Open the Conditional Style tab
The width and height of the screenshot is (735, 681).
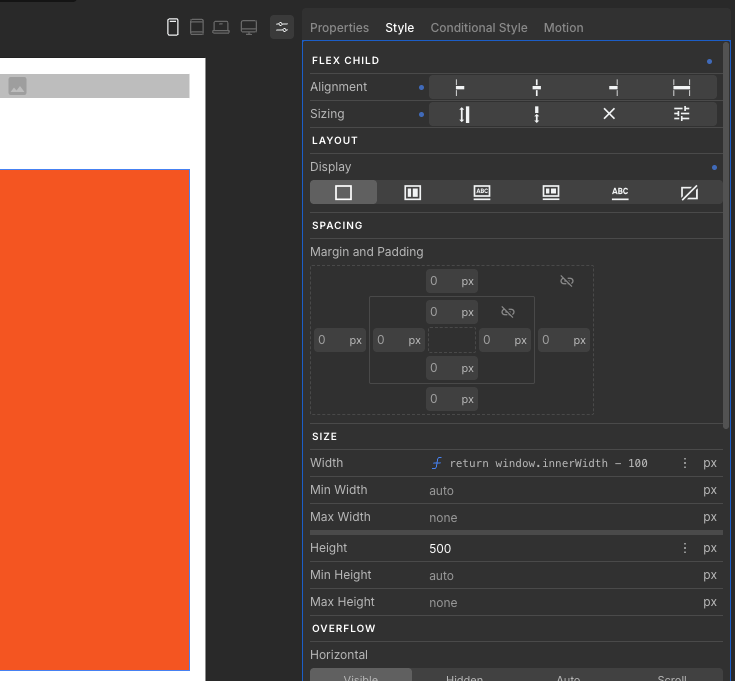point(478,27)
